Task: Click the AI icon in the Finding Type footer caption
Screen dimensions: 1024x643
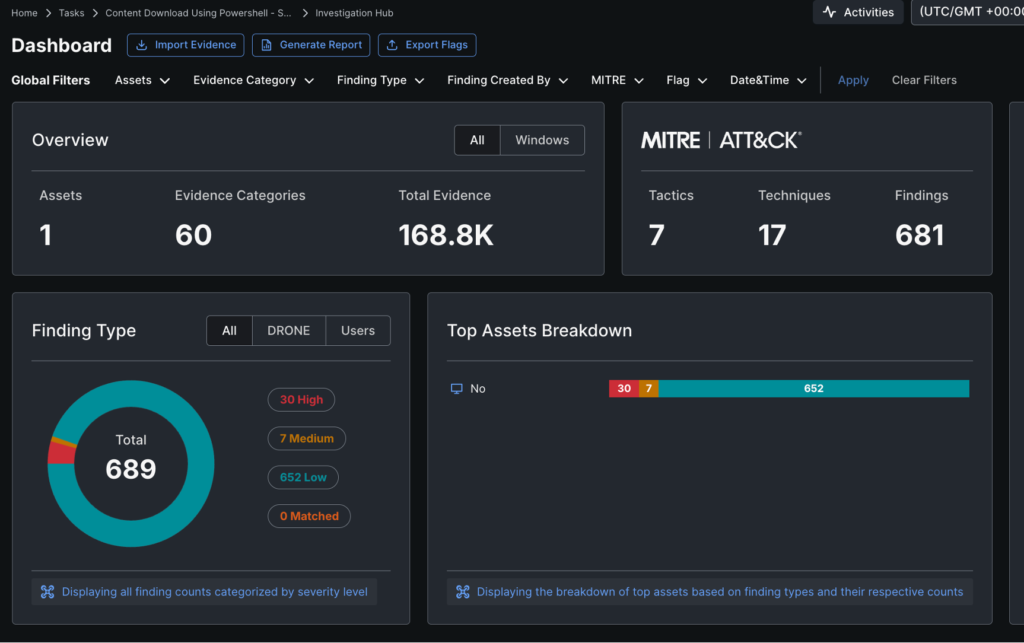Action: (x=47, y=591)
